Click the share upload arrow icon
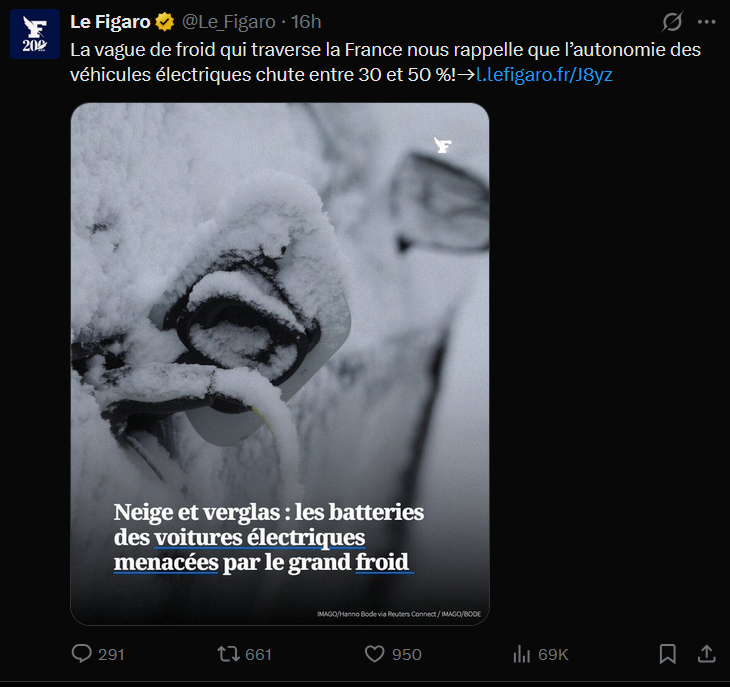The image size is (730, 687). tap(706, 654)
